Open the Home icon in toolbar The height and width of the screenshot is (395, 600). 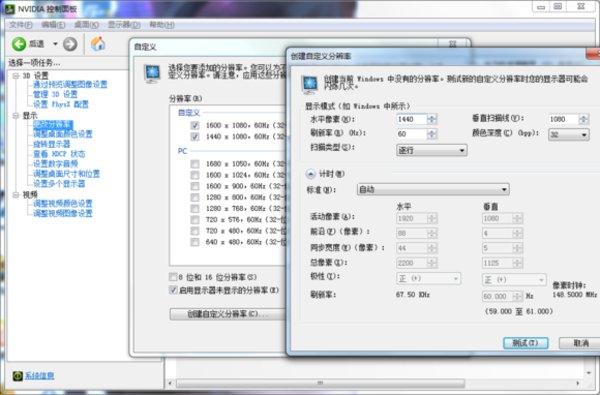(x=98, y=44)
